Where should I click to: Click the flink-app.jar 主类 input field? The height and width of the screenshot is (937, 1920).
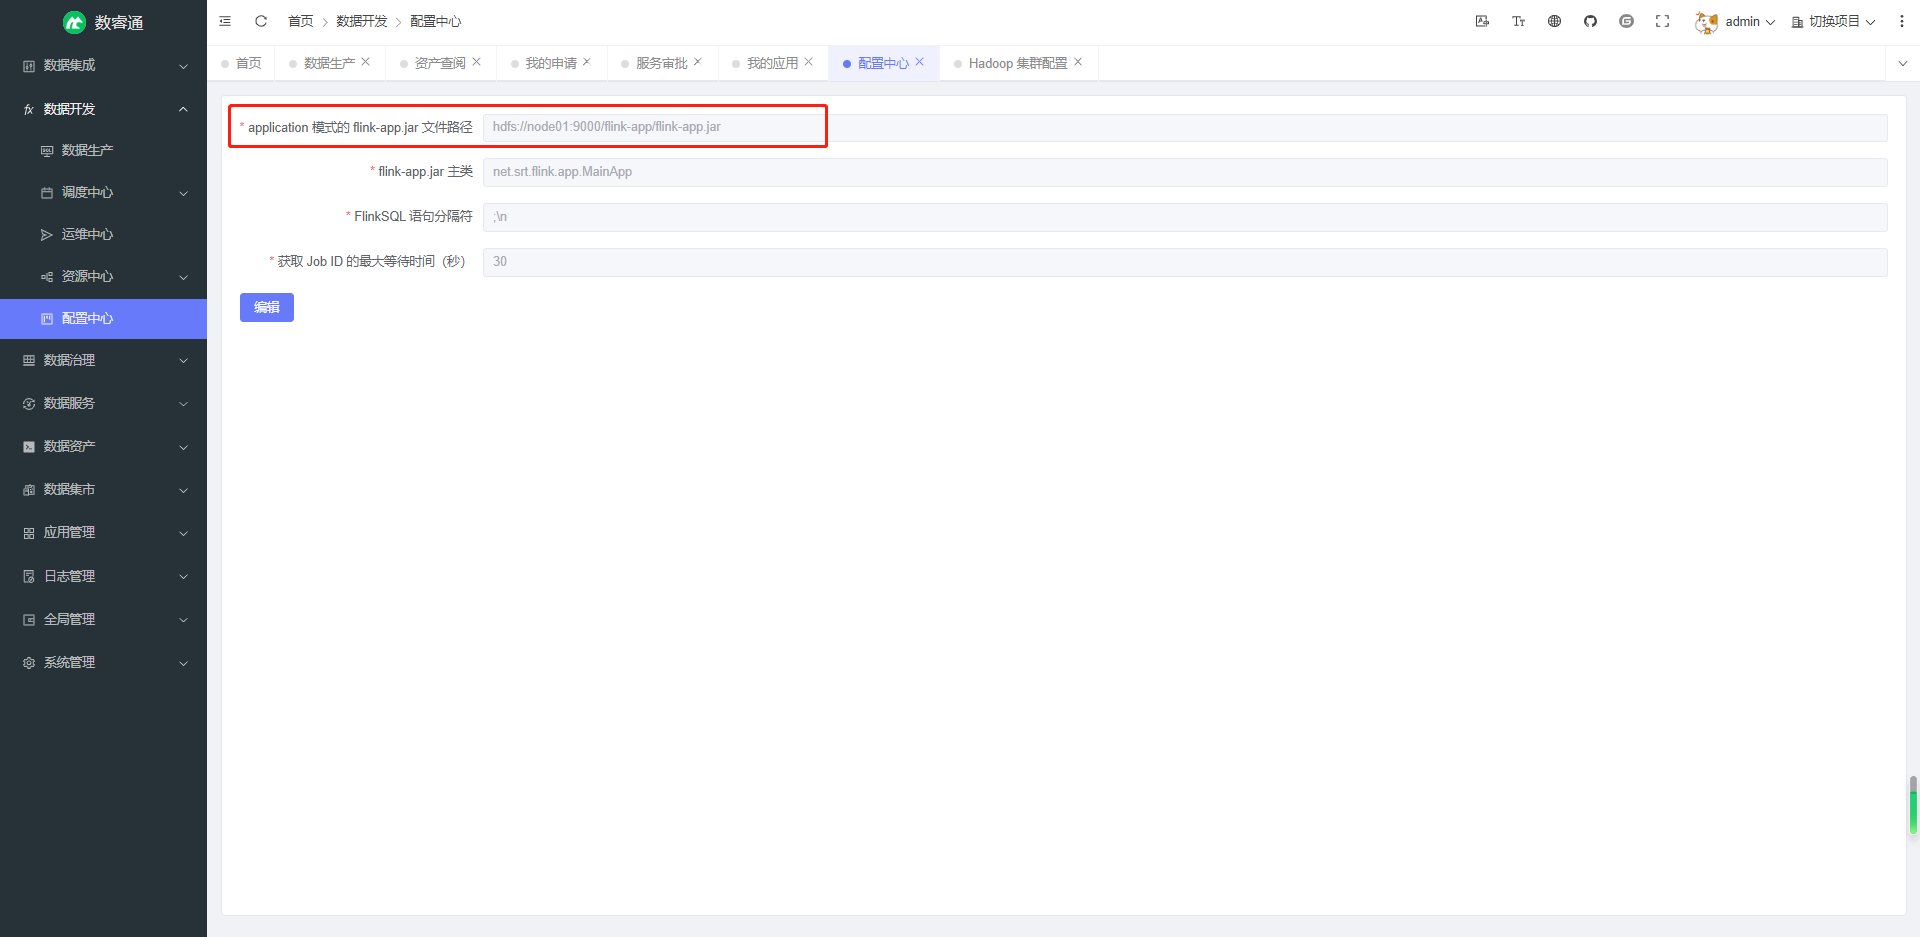(x=1185, y=172)
